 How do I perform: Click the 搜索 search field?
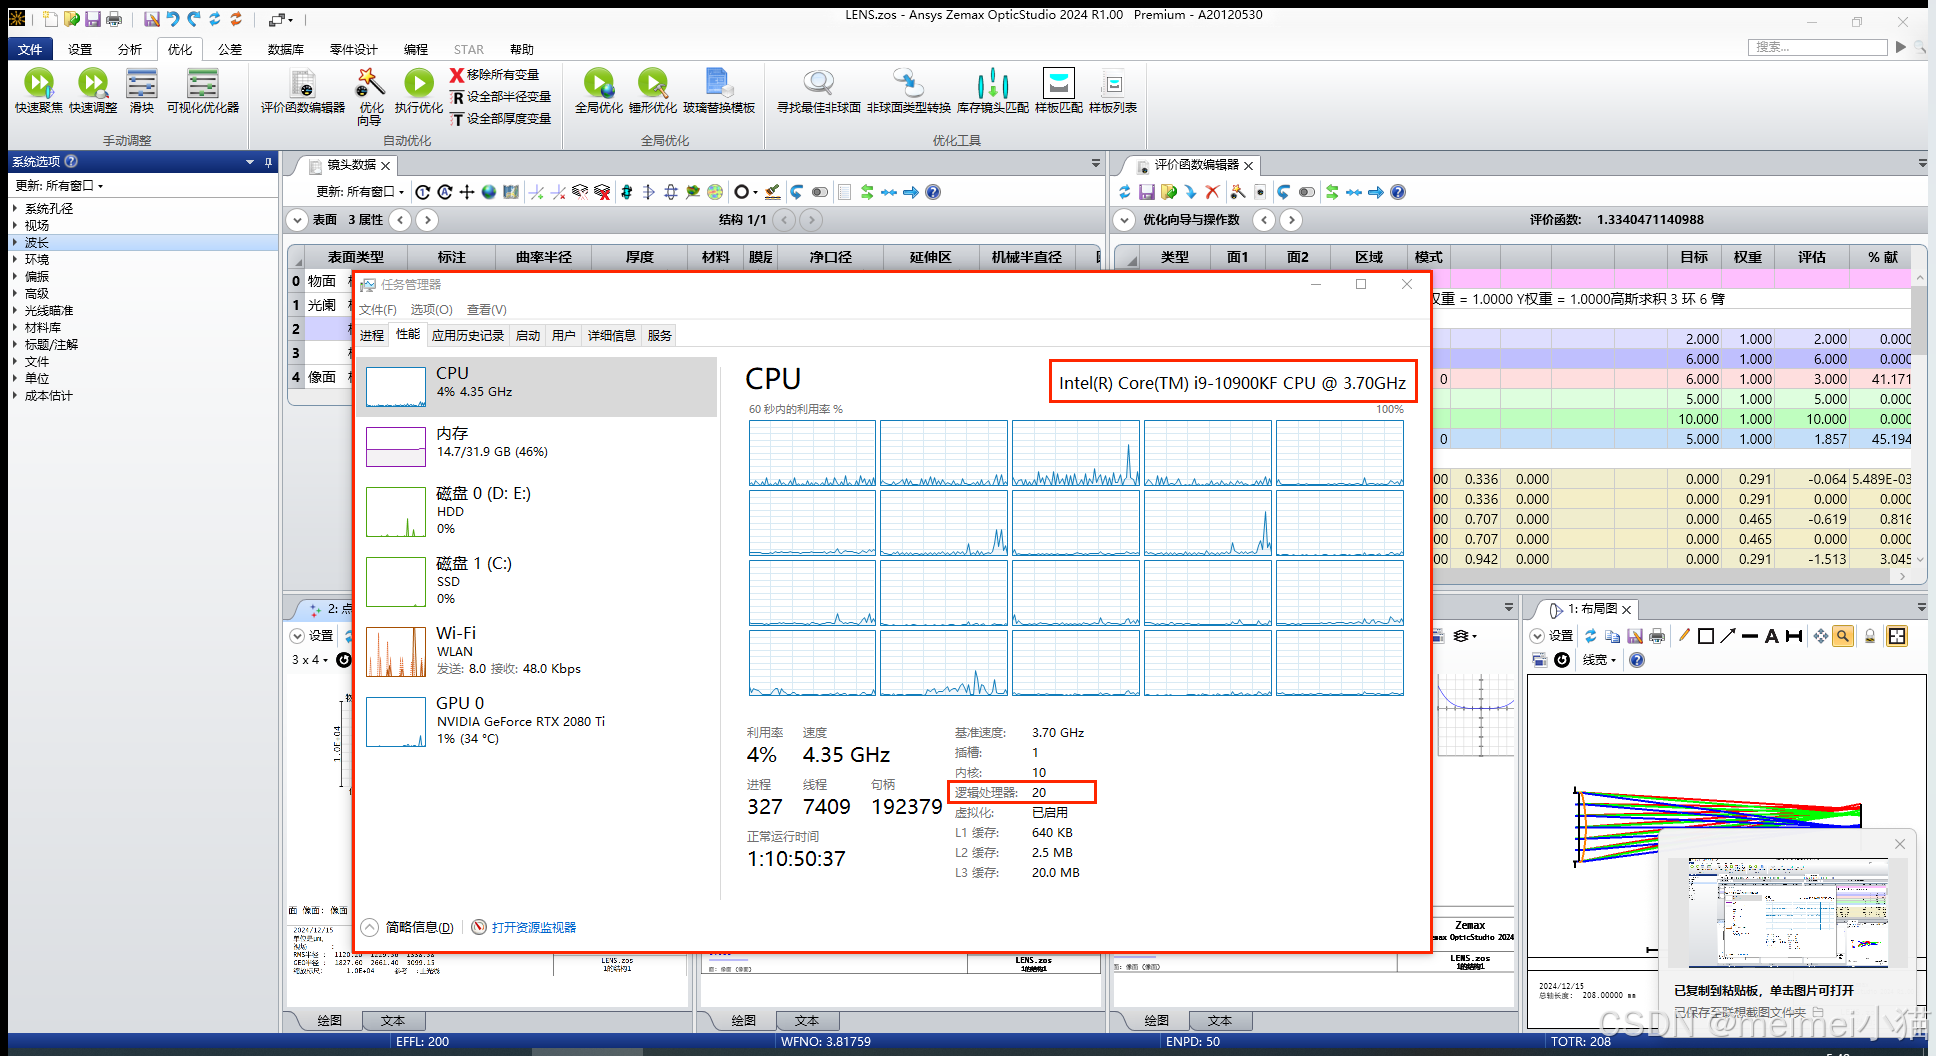click(x=1818, y=47)
